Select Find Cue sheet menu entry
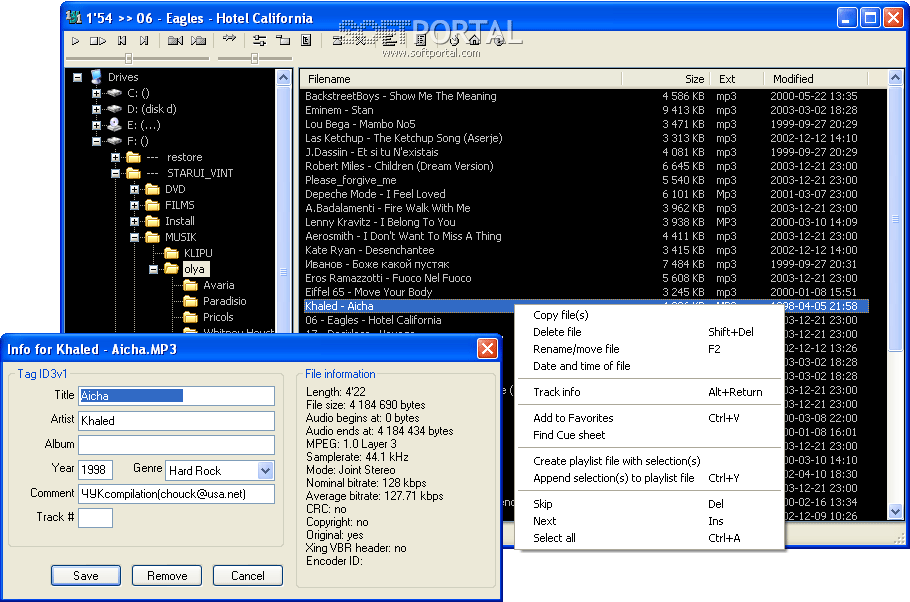Viewport: 910px width, 602px height. (x=649, y=435)
